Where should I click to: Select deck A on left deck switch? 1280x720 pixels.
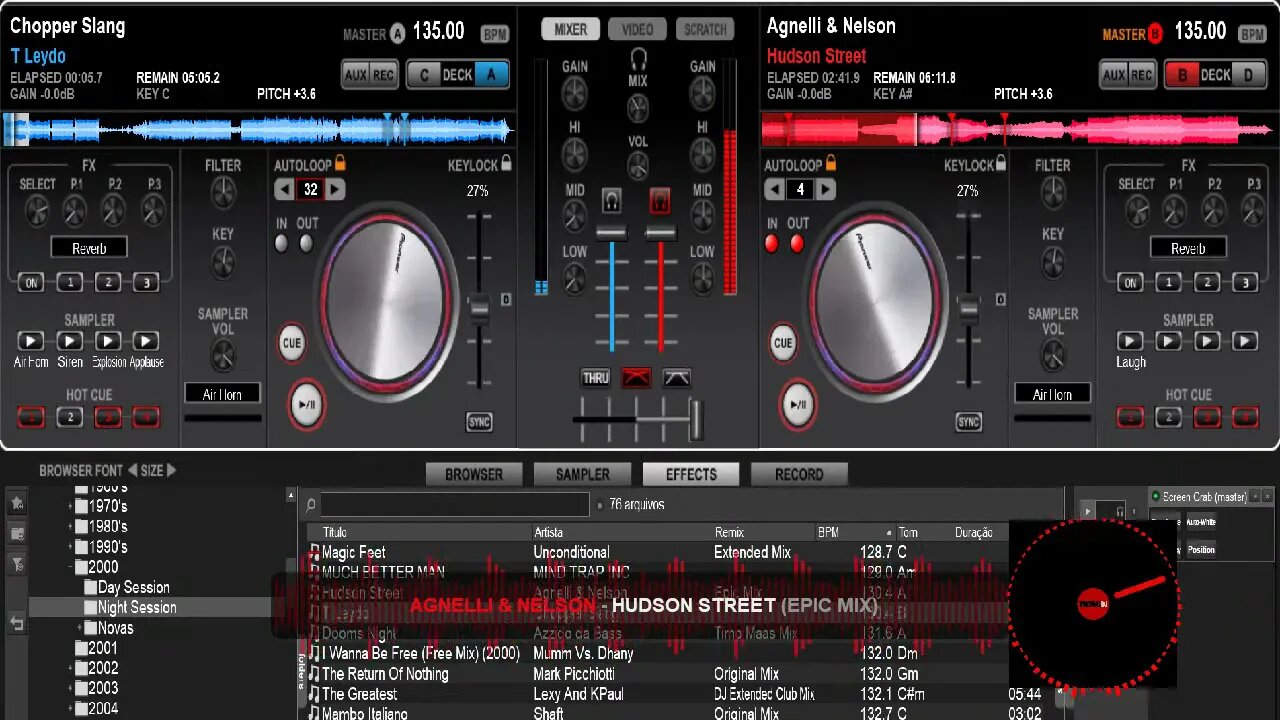pyautogui.click(x=492, y=74)
